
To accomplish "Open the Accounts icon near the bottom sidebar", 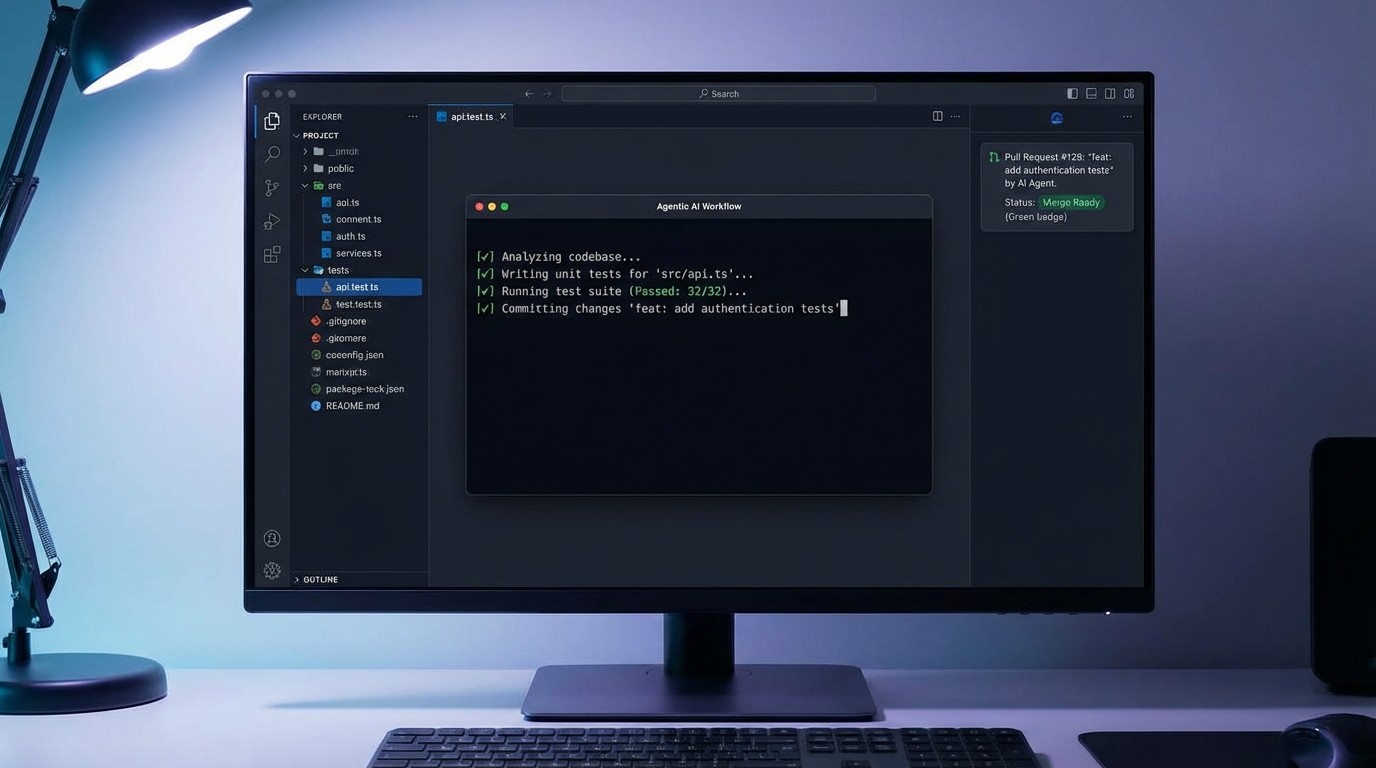I will pyautogui.click(x=271, y=538).
